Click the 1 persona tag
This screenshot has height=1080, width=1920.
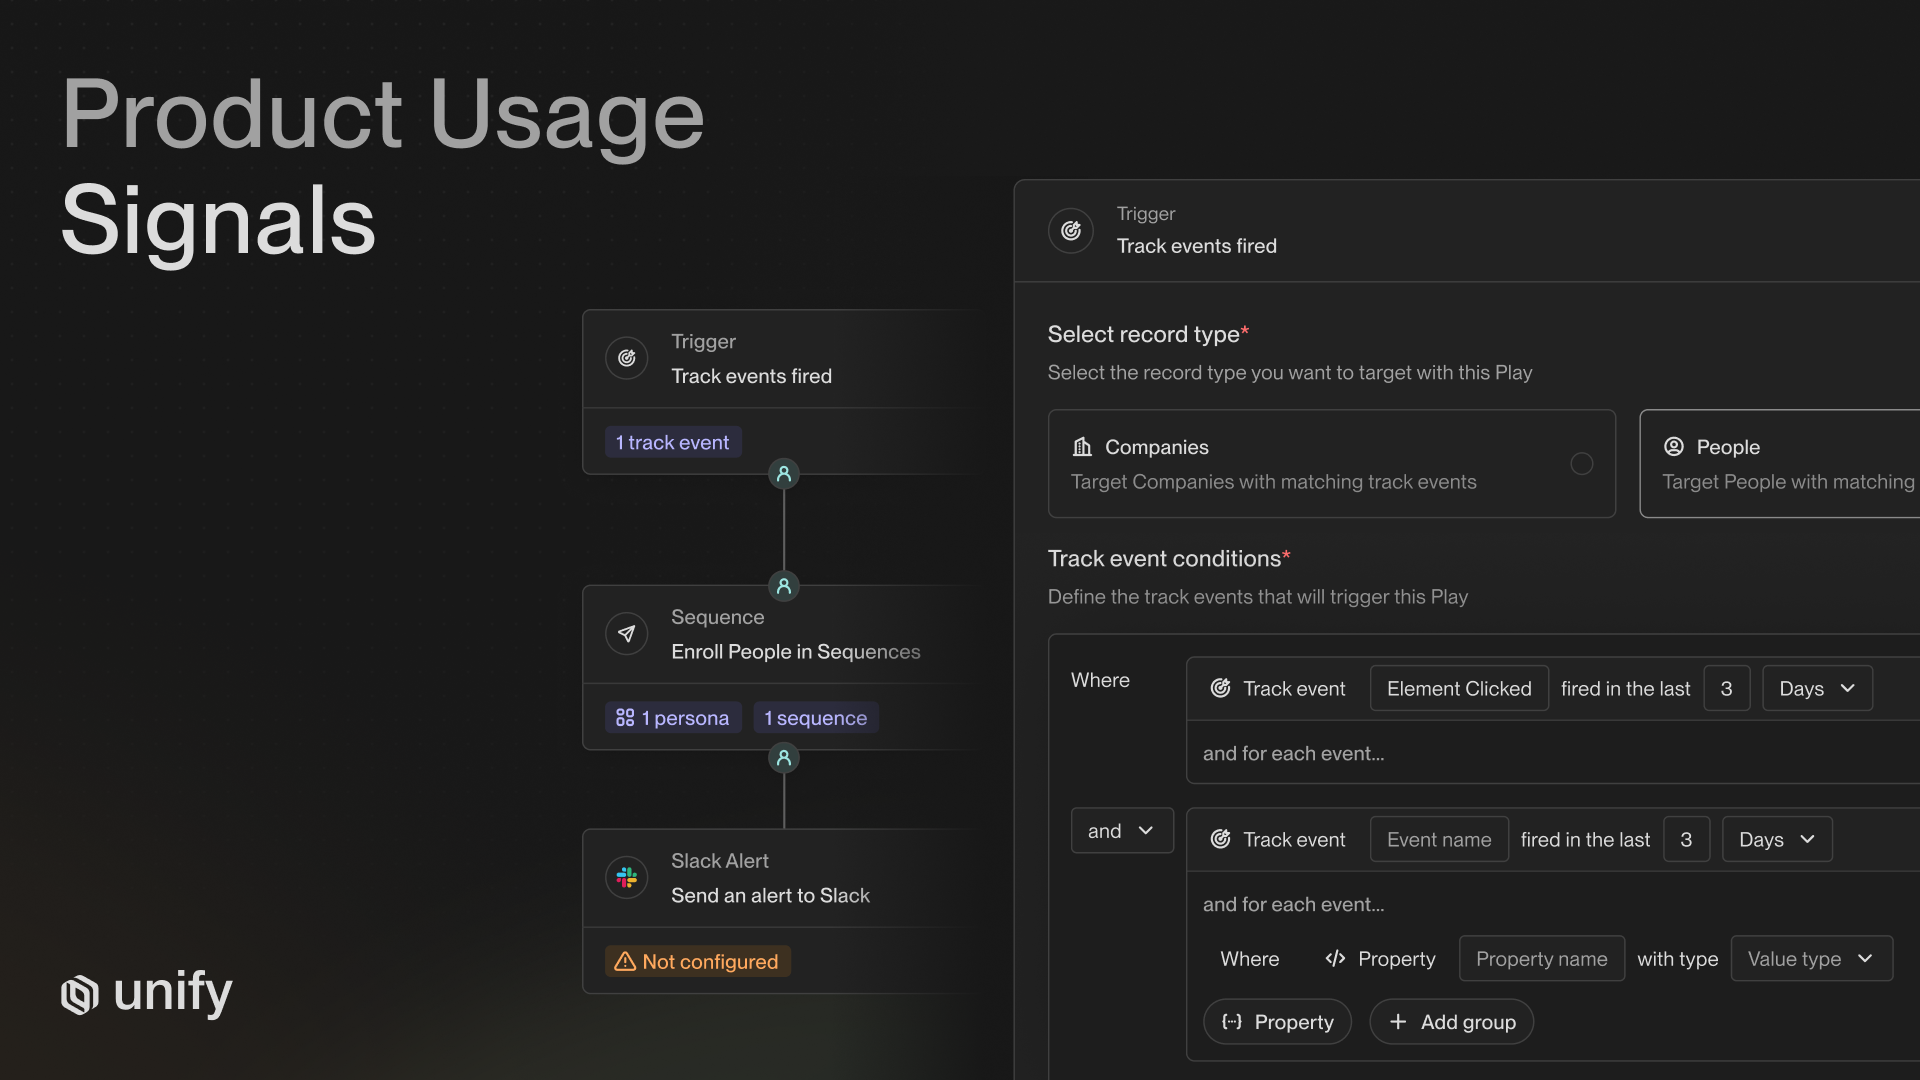pos(672,718)
